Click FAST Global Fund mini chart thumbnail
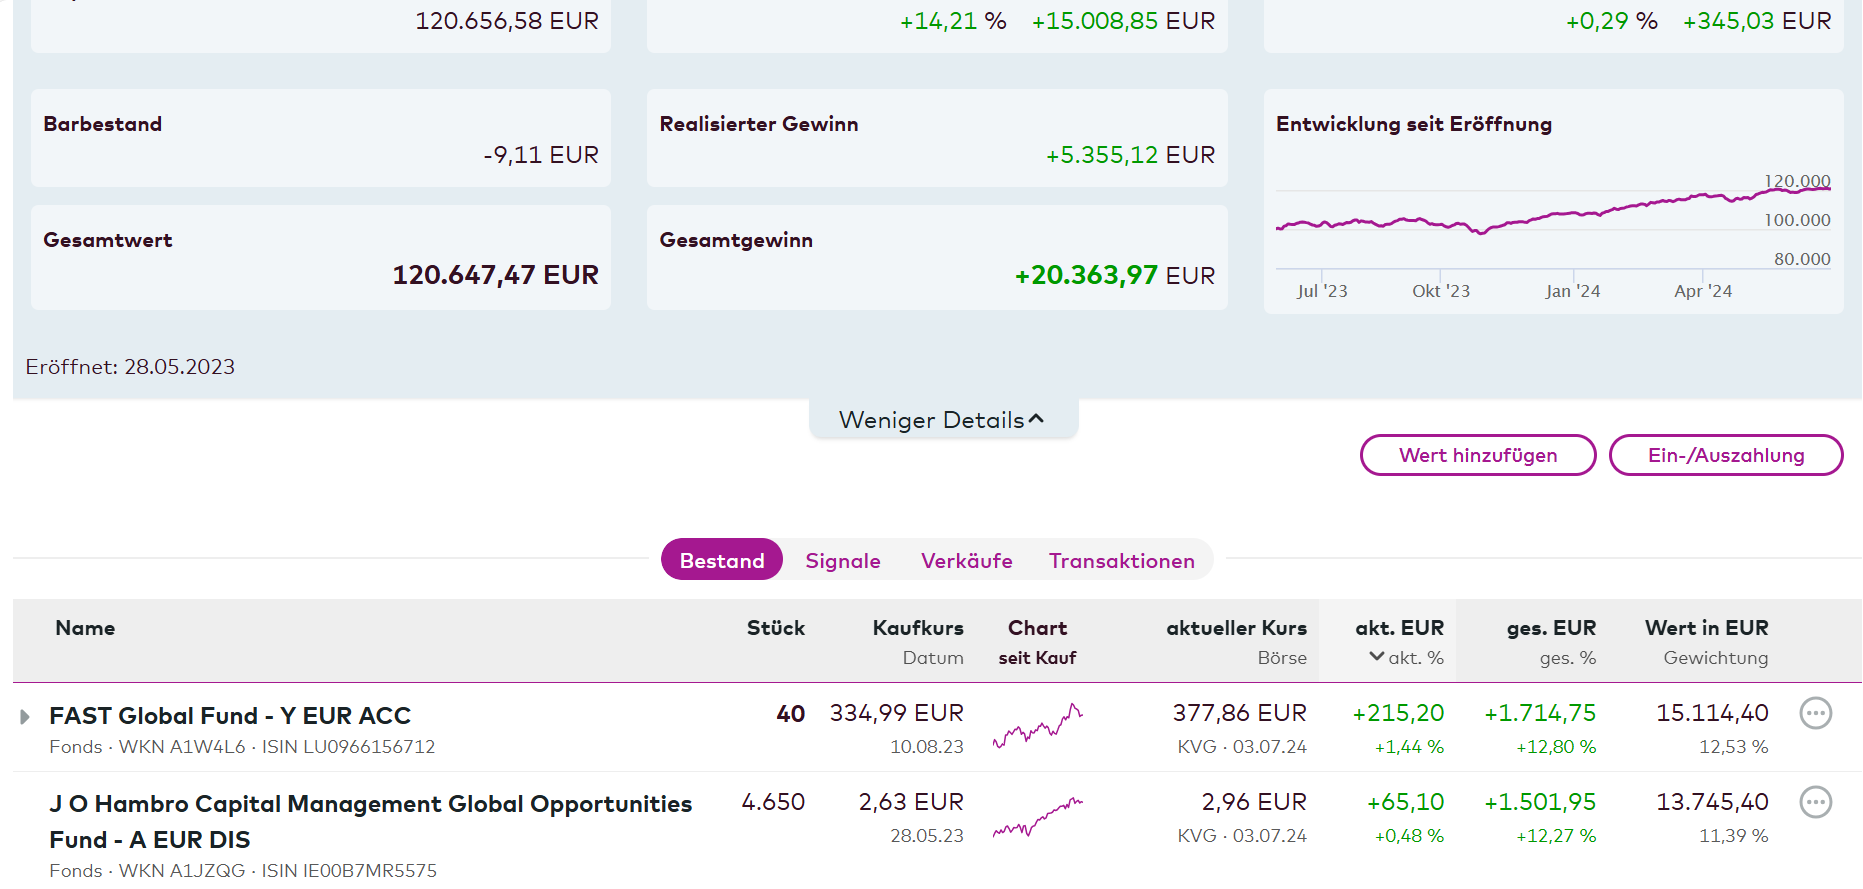The image size is (1863, 889). 1037,727
